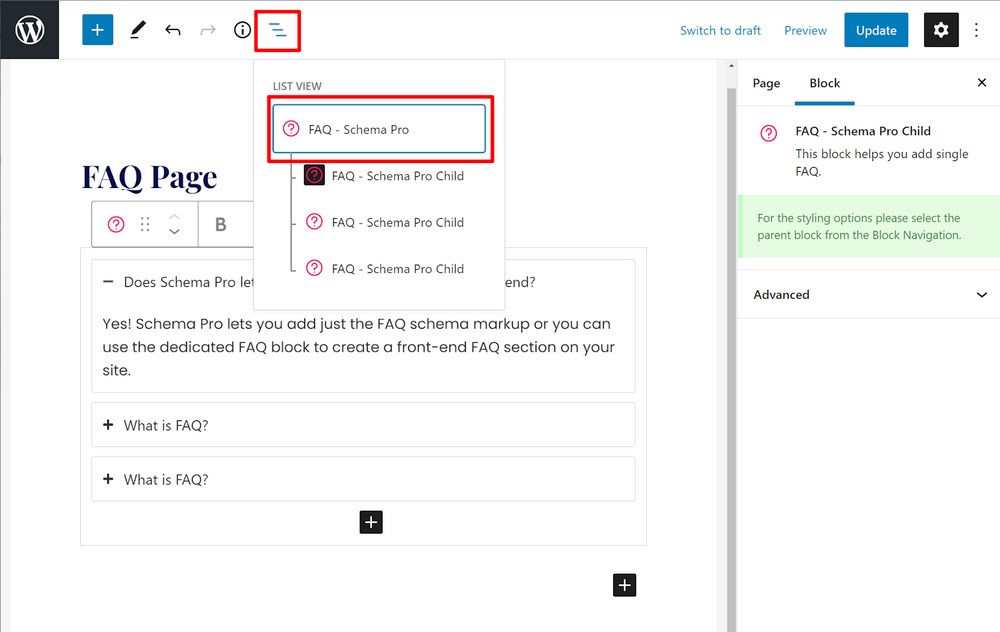Toggle the List View icon
The image size is (1000, 632).
(x=277, y=30)
